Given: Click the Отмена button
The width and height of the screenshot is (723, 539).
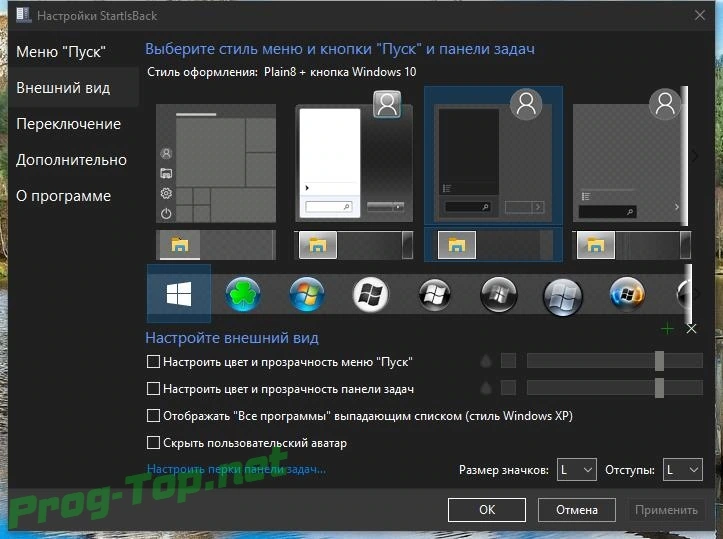Looking at the screenshot, I should [576, 509].
